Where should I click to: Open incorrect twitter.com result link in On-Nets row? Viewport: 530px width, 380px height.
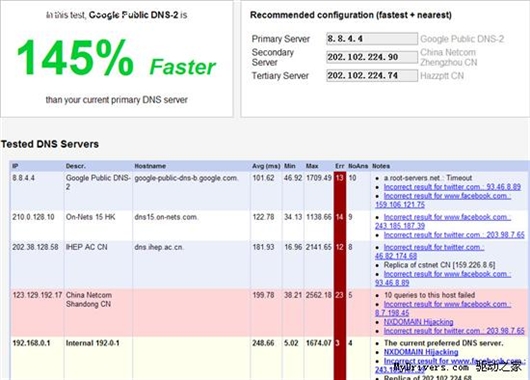454,235
